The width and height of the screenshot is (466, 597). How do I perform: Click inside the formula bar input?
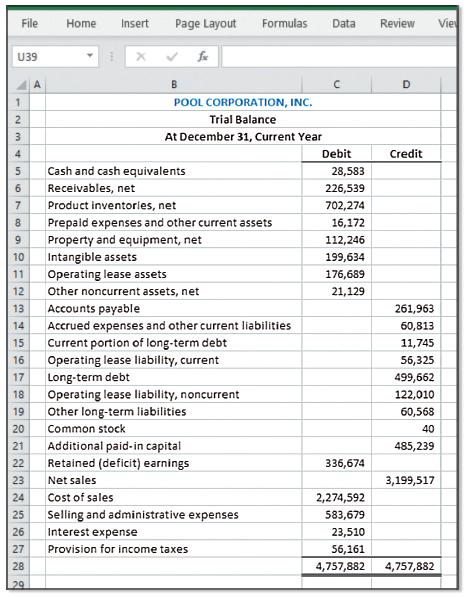tap(339, 56)
